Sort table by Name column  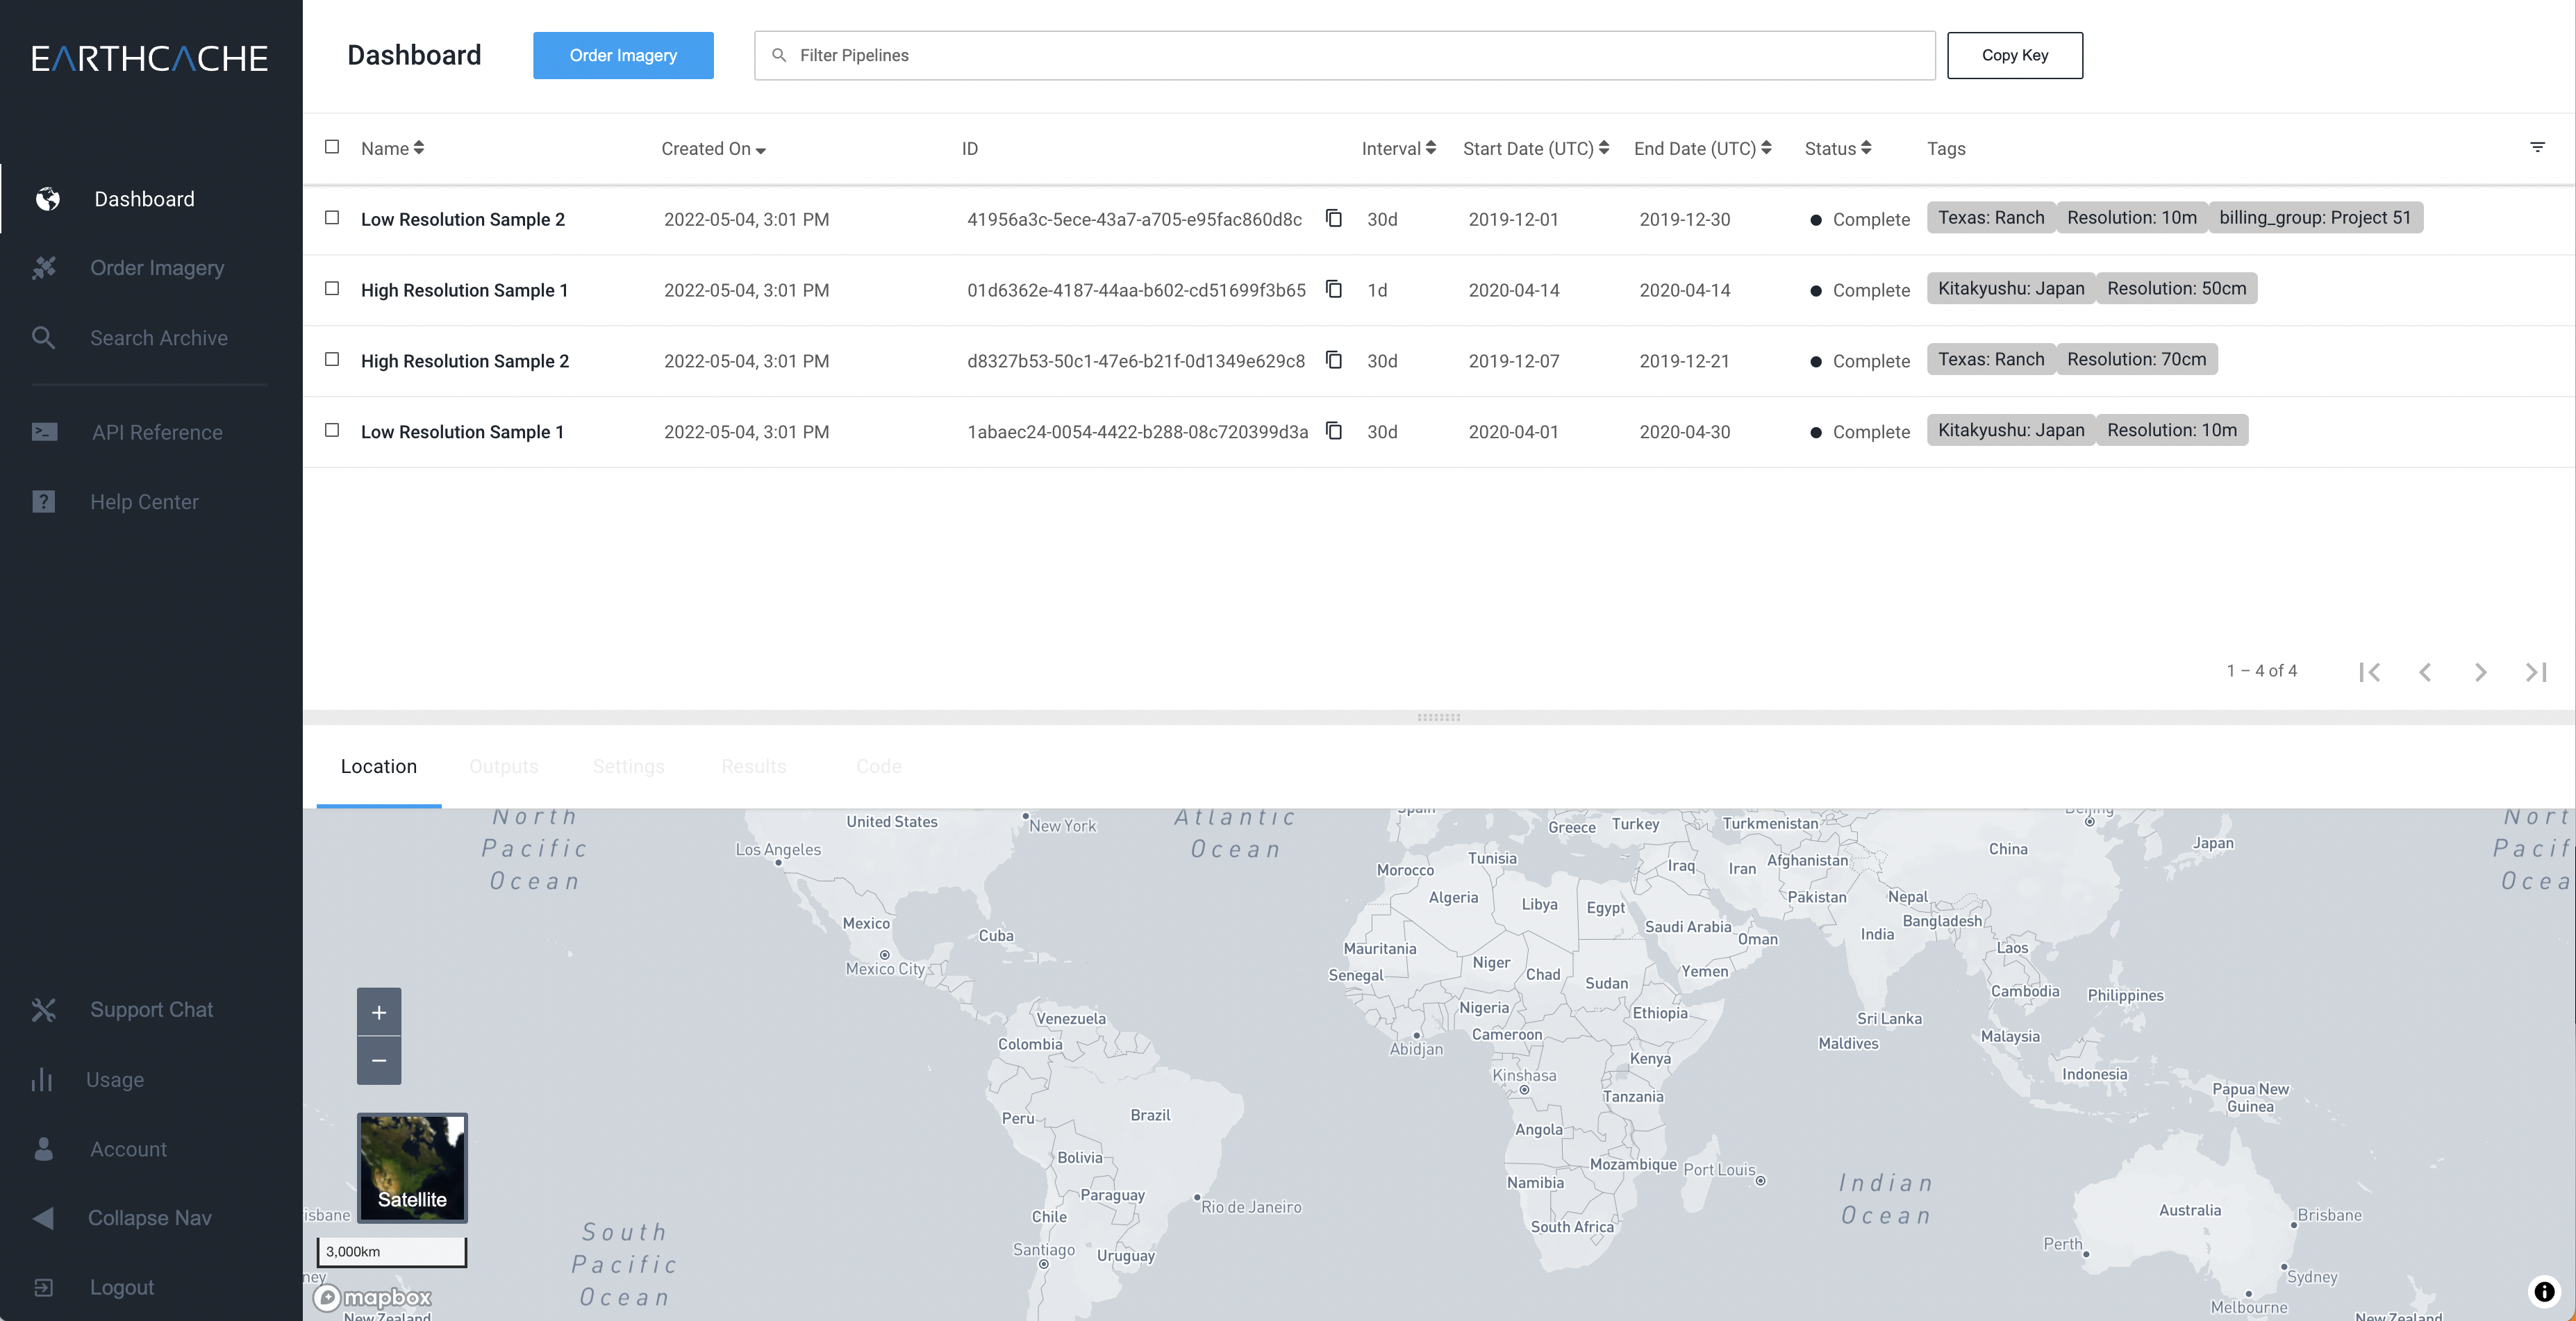click(x=392, y=148)
